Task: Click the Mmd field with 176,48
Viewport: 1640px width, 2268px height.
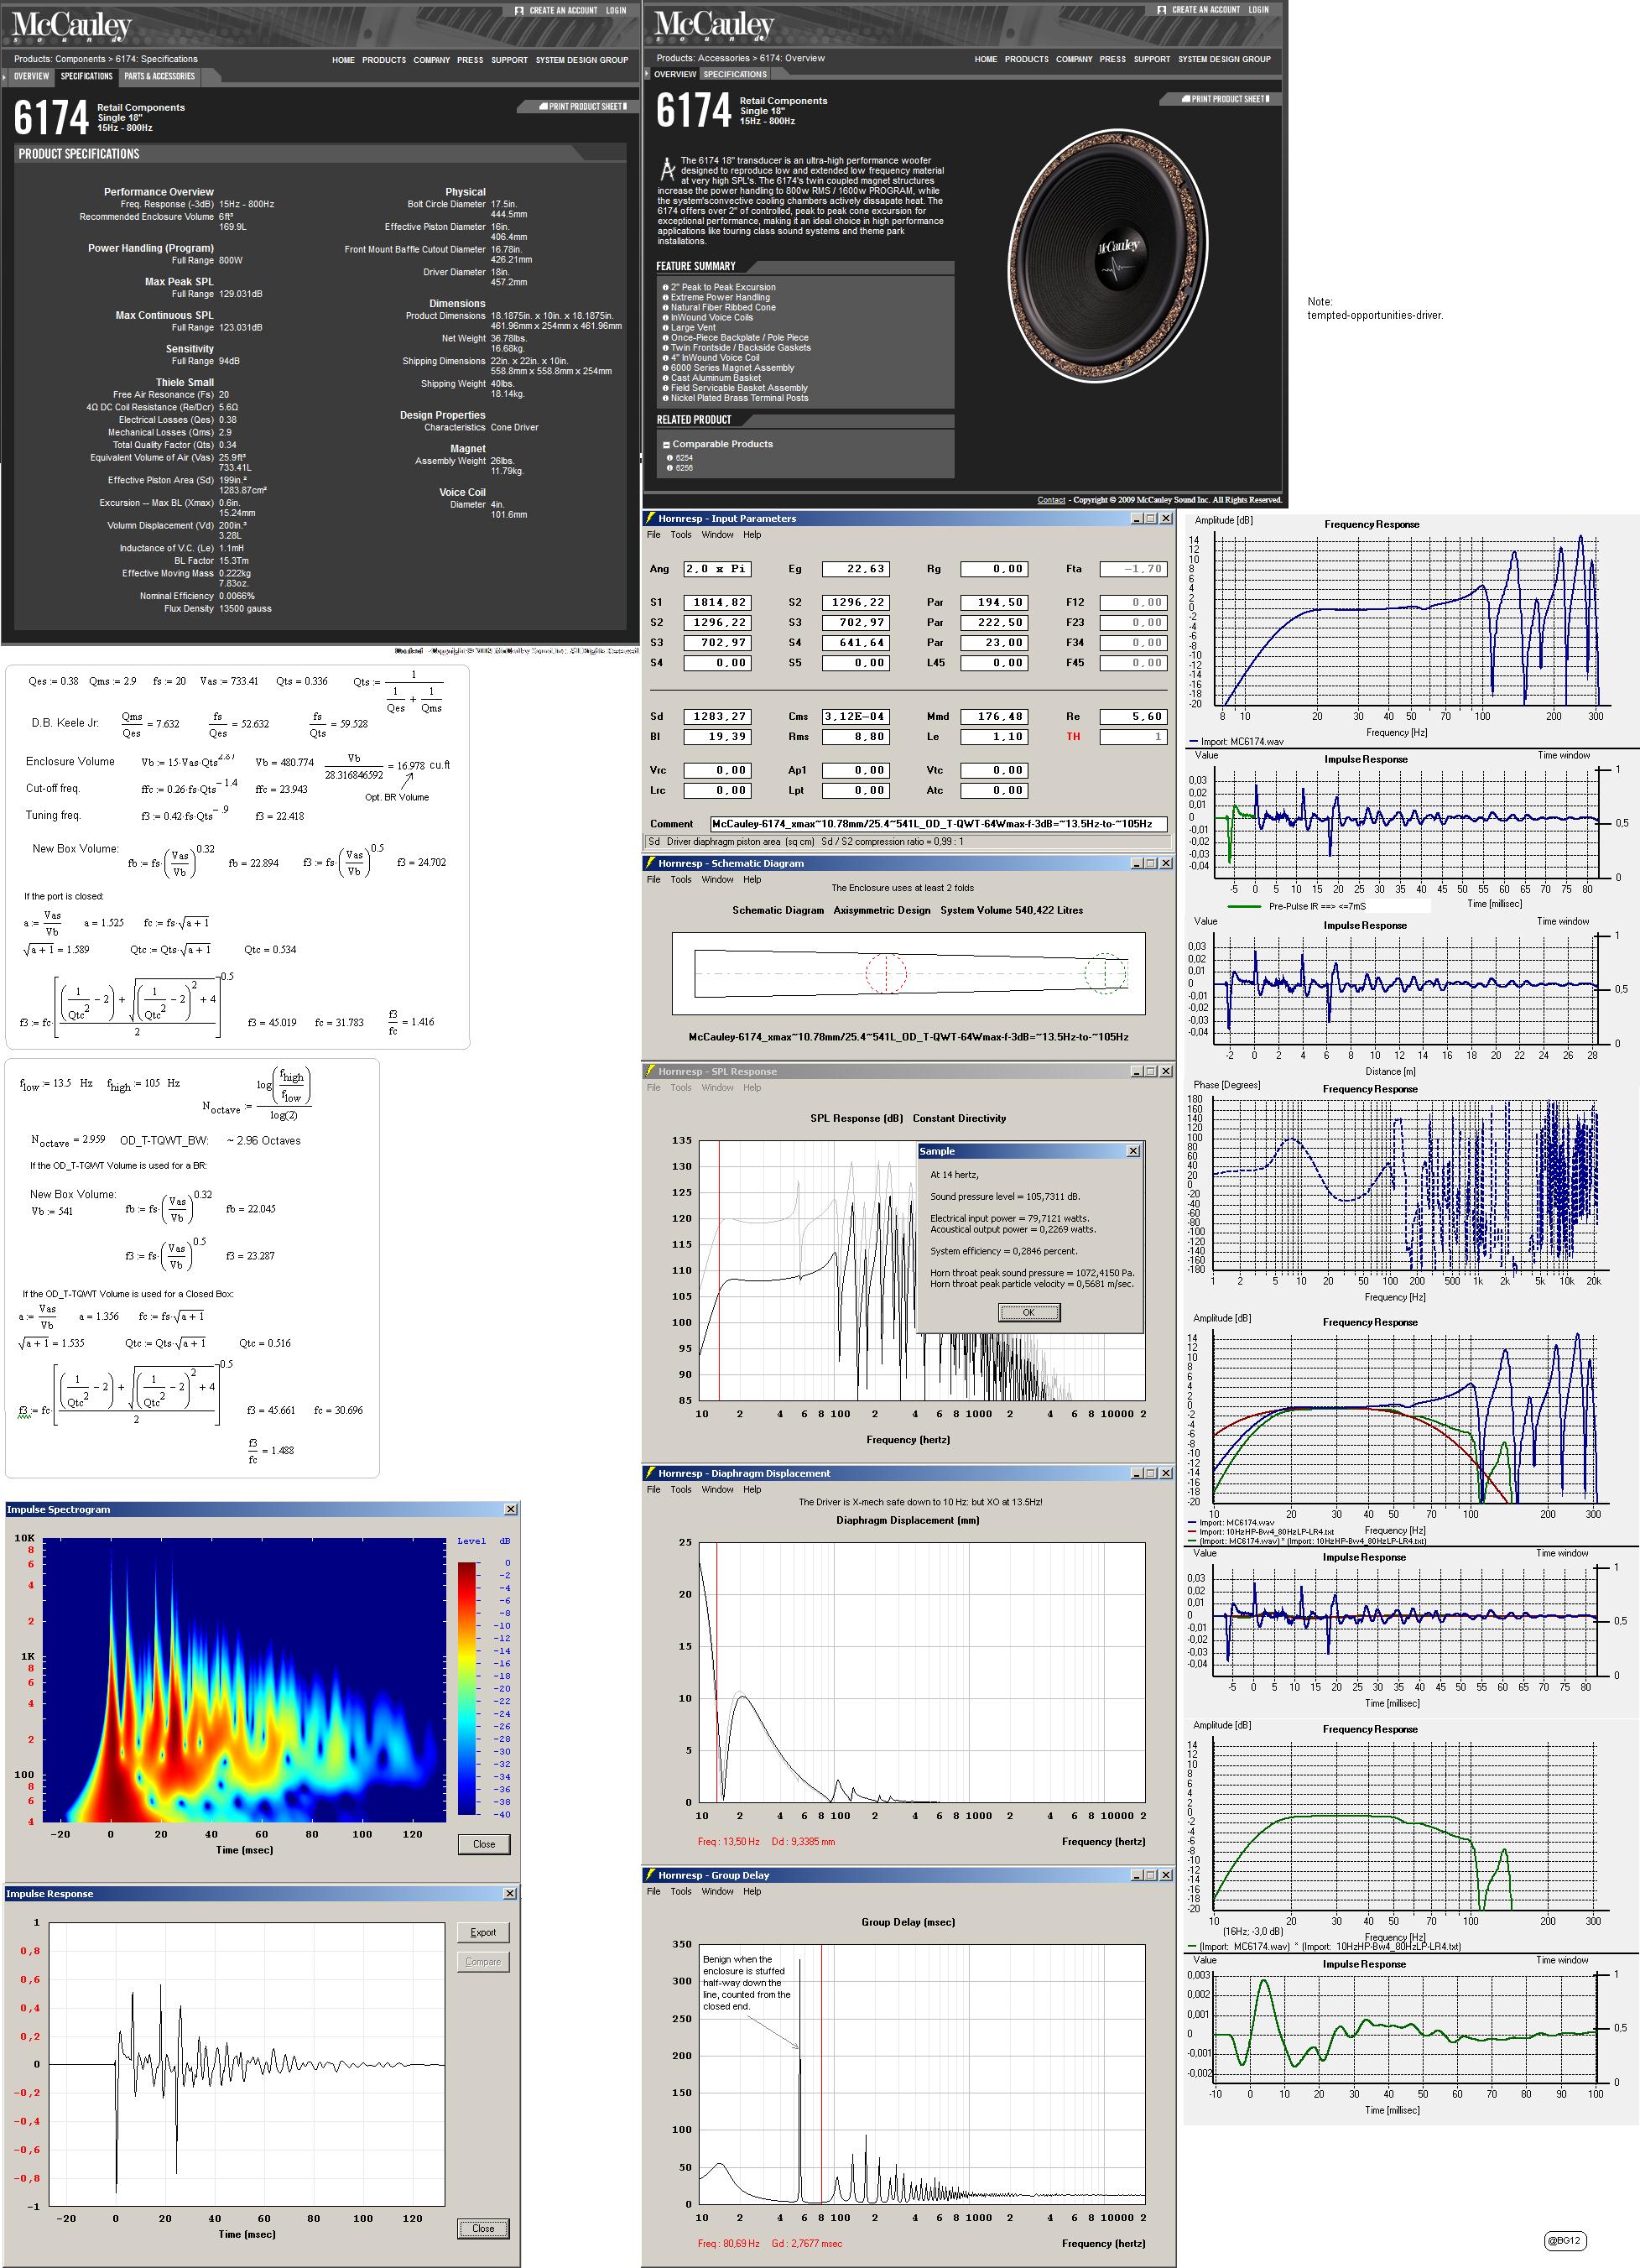Action: point(994,717)
